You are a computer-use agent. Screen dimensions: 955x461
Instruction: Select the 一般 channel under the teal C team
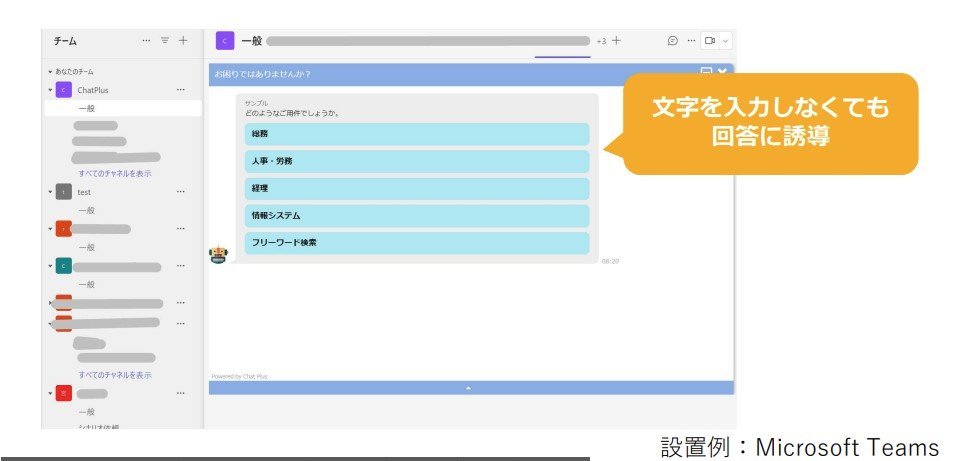(x=87, y=284)
